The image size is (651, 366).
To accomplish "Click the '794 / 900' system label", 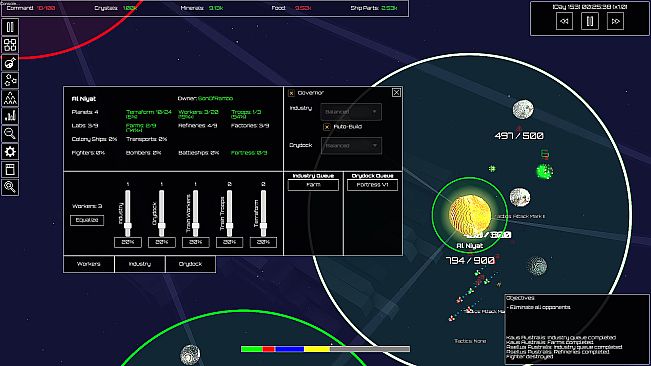I will (470, 261).
